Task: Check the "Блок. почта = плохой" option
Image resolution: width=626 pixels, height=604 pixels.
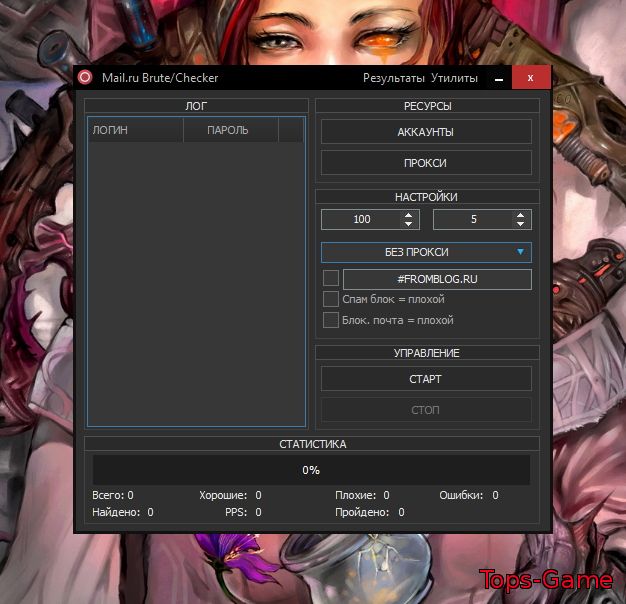Action: (331, 320)
